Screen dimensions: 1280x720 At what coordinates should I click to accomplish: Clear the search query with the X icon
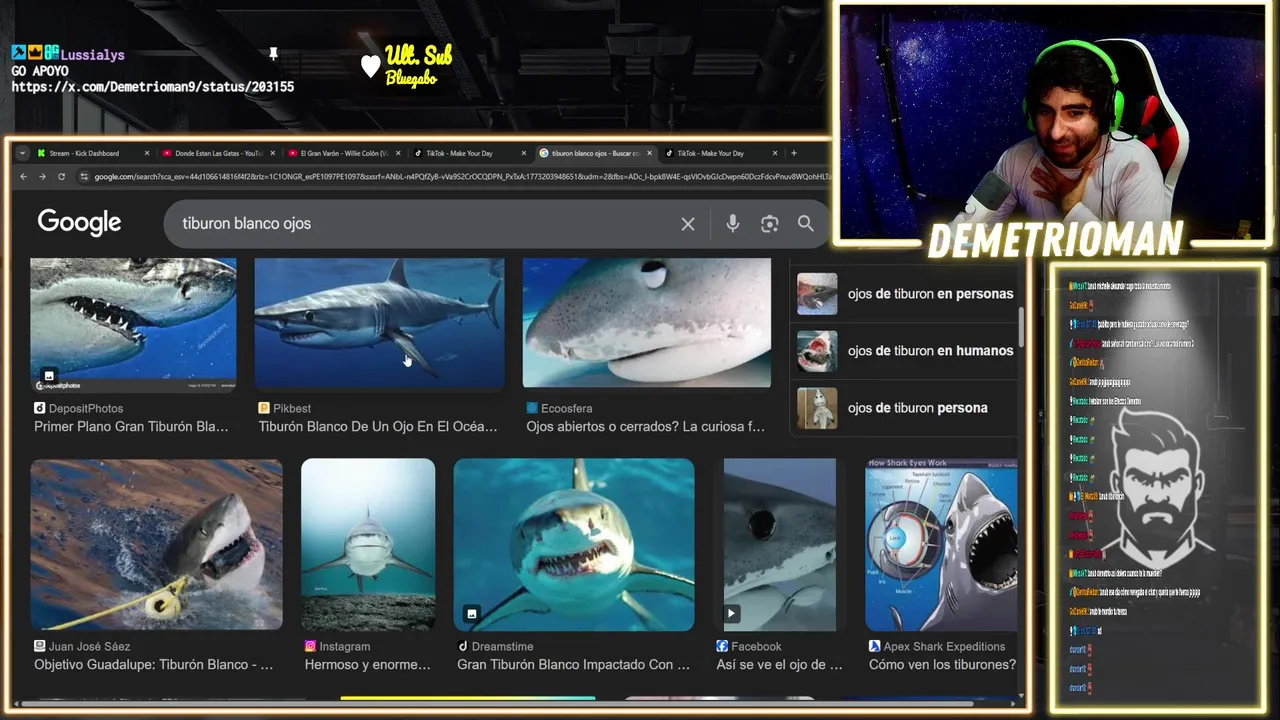[688, 224]
